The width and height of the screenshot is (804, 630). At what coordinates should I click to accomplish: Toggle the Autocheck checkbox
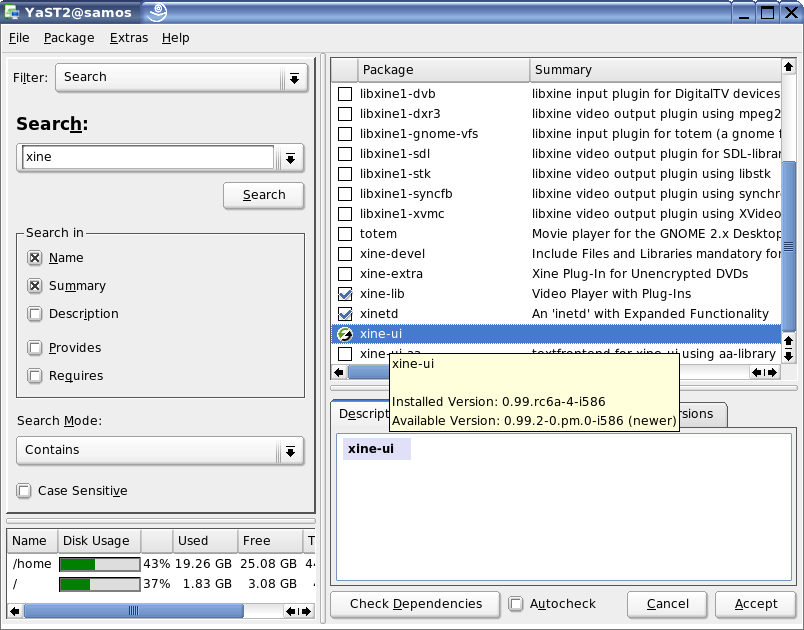tap(516, 604)
